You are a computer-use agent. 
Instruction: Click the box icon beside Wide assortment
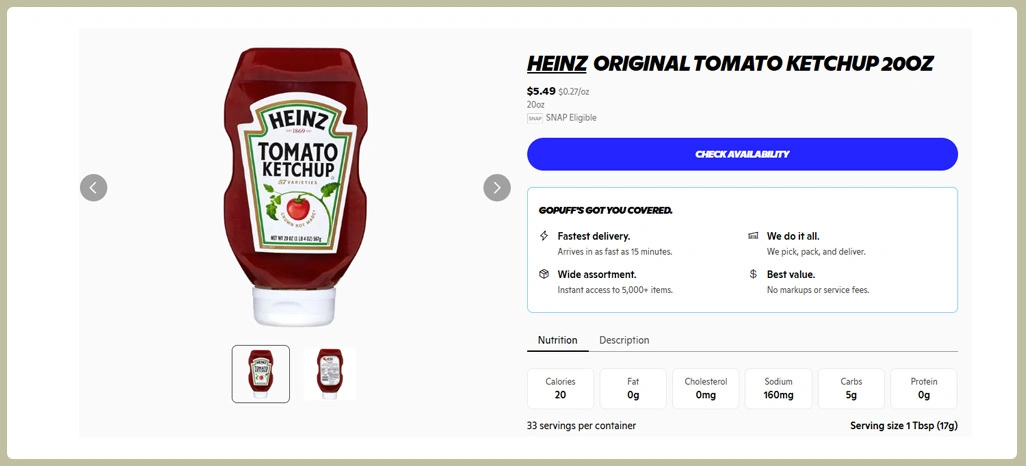point(544,274)
